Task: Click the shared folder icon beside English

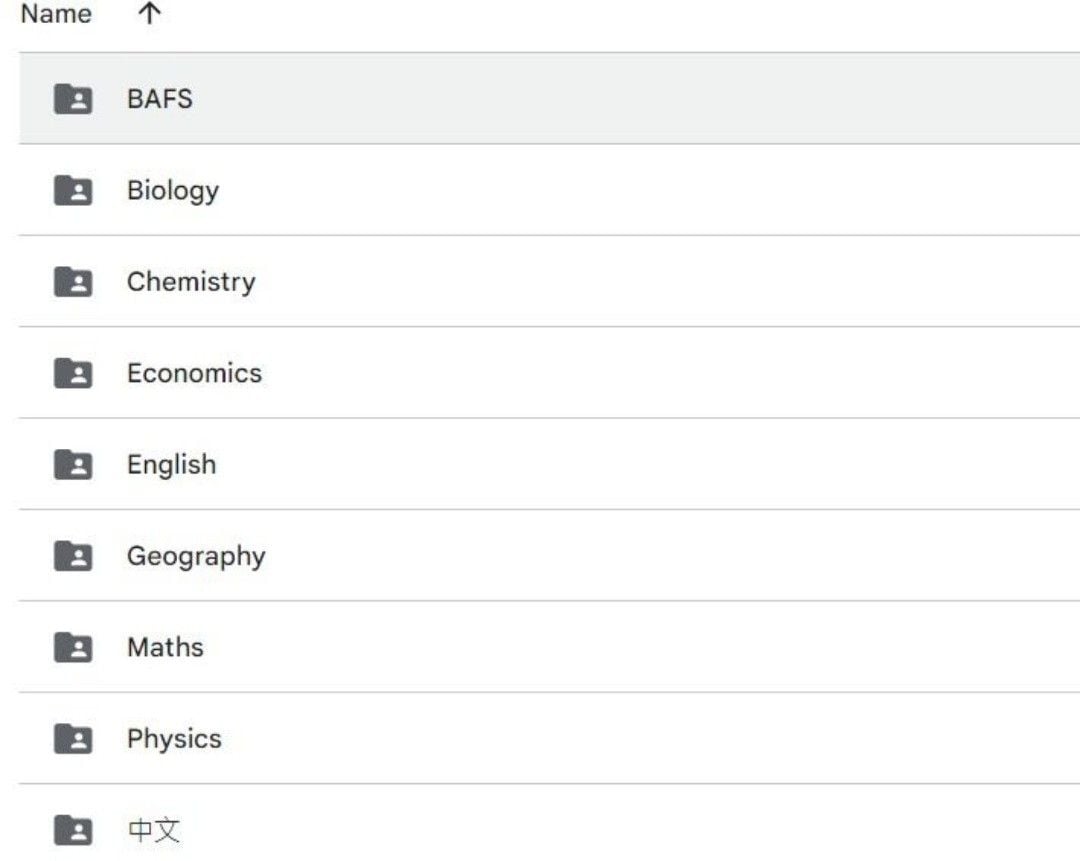Action: pyautogui.click(x=73, y=464)
